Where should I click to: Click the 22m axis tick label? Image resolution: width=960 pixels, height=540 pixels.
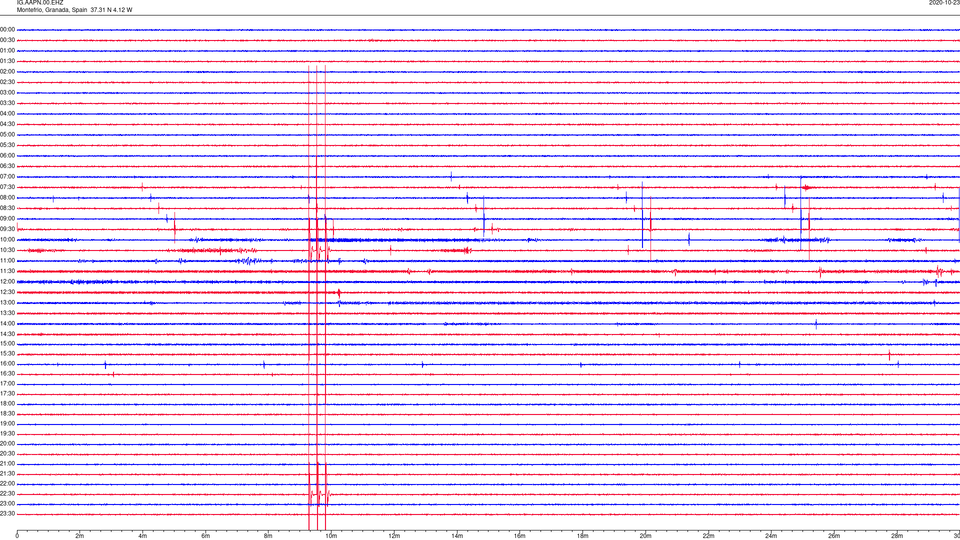(708, 536)
